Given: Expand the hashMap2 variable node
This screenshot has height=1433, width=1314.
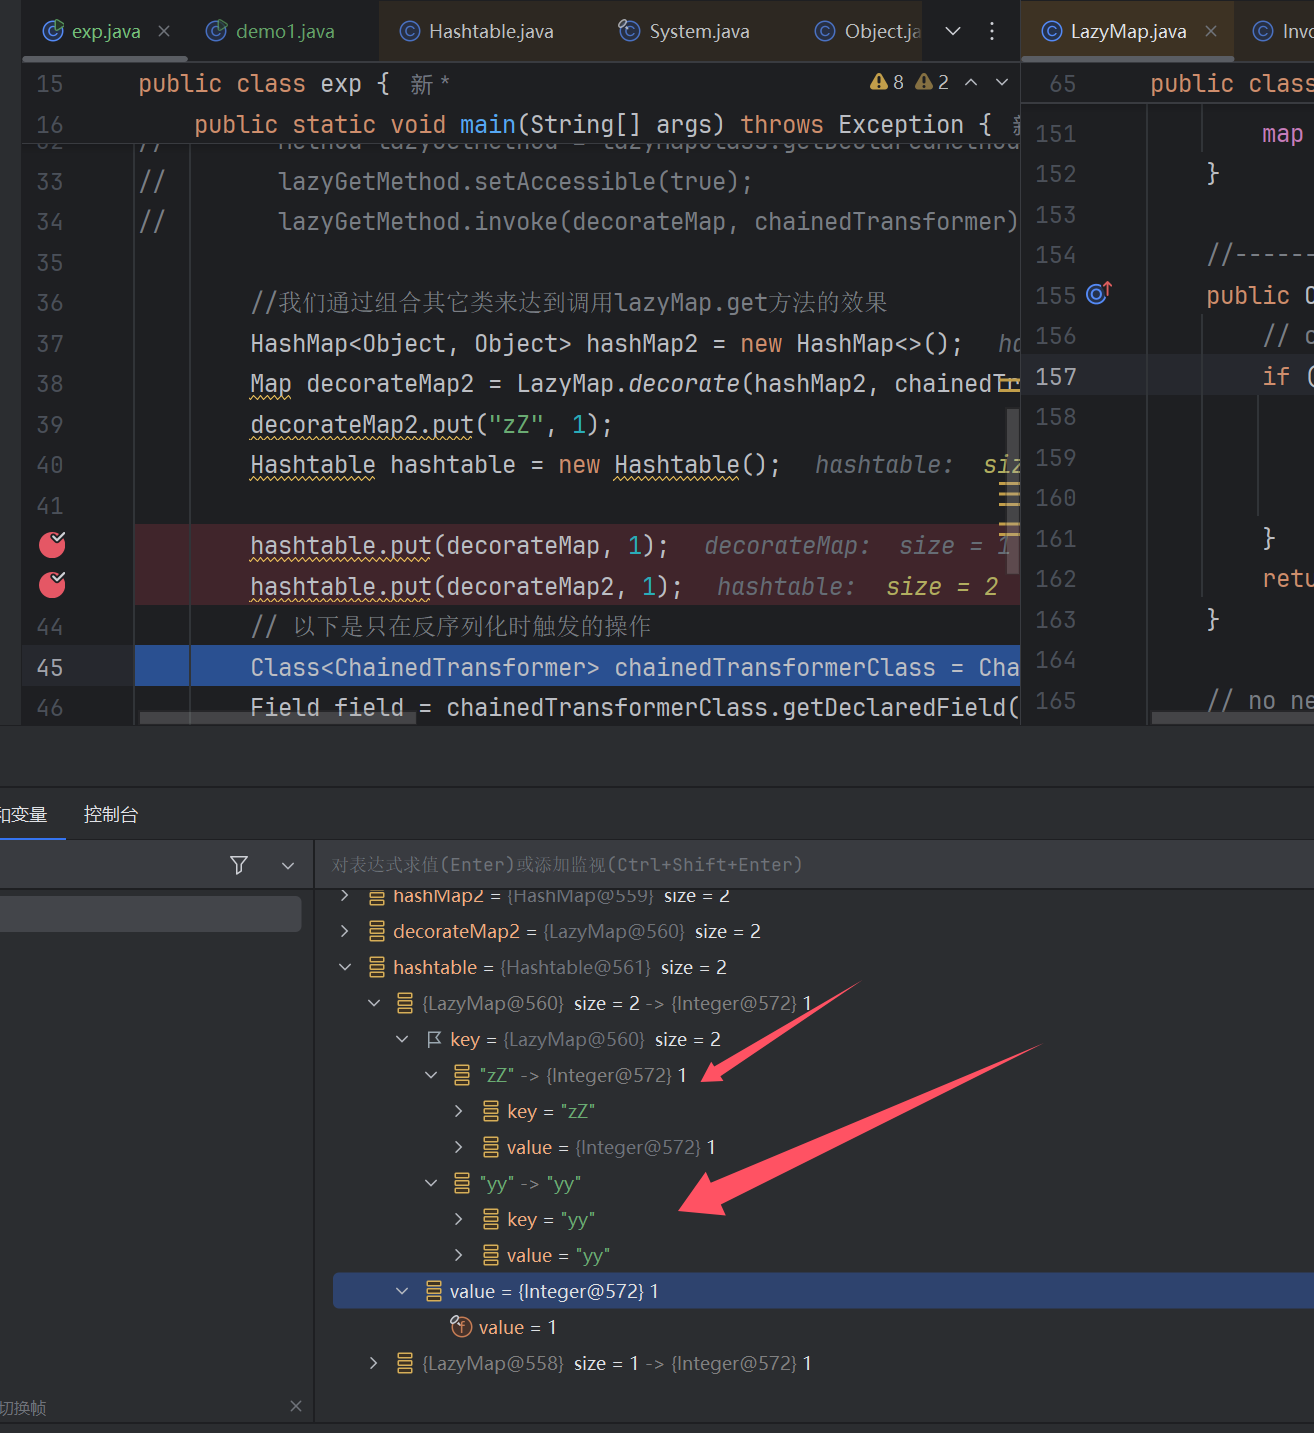Looking at the screenshot, I should click(x=345, y=895).
